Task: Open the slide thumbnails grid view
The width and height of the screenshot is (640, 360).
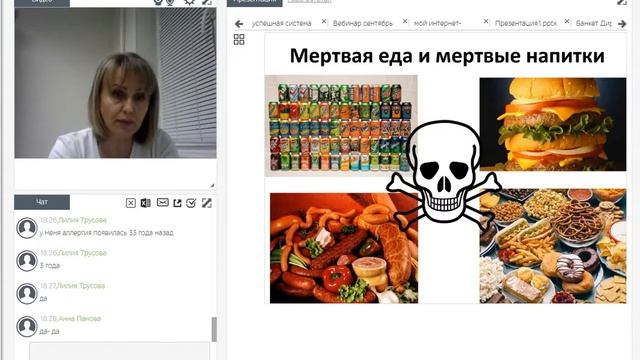Action: click(239, 40)
